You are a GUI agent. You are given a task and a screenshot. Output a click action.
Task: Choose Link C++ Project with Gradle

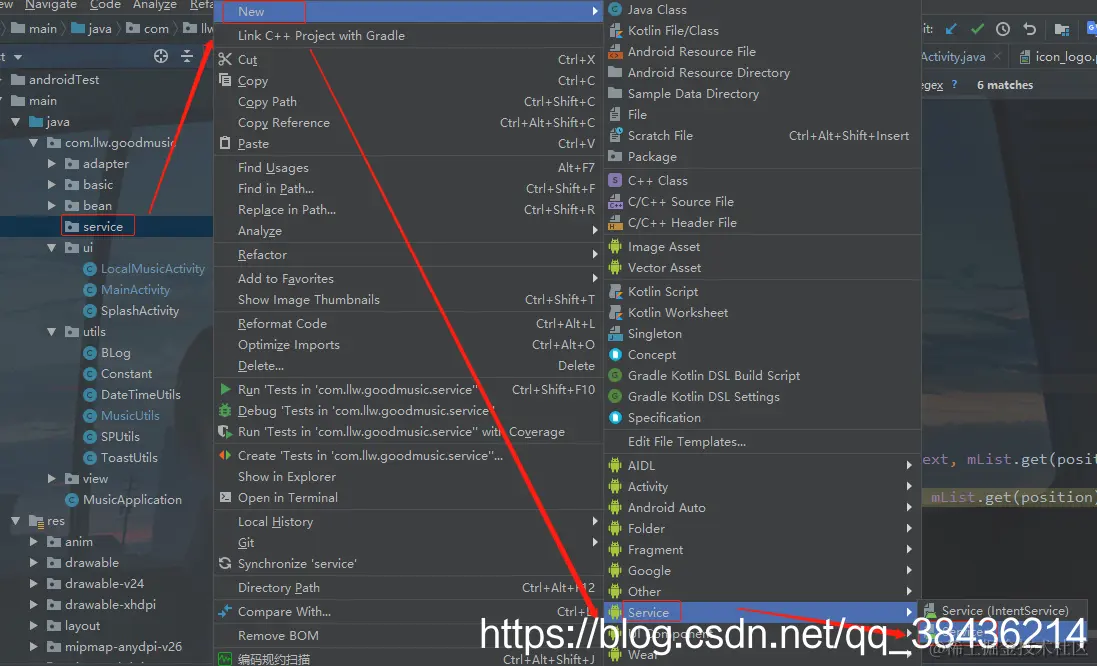(409, 36)
